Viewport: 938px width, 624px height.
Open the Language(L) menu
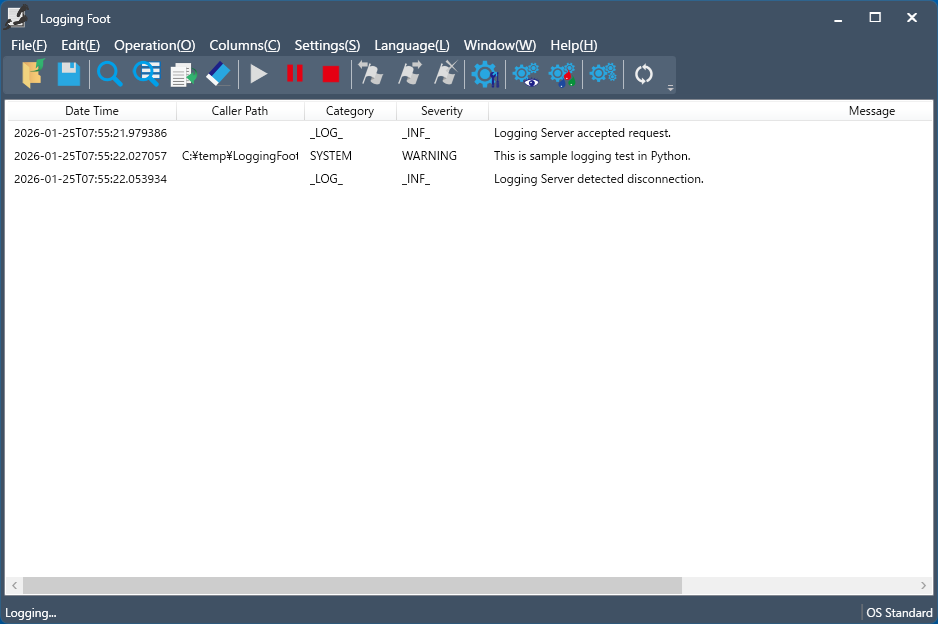pos(411,45)
